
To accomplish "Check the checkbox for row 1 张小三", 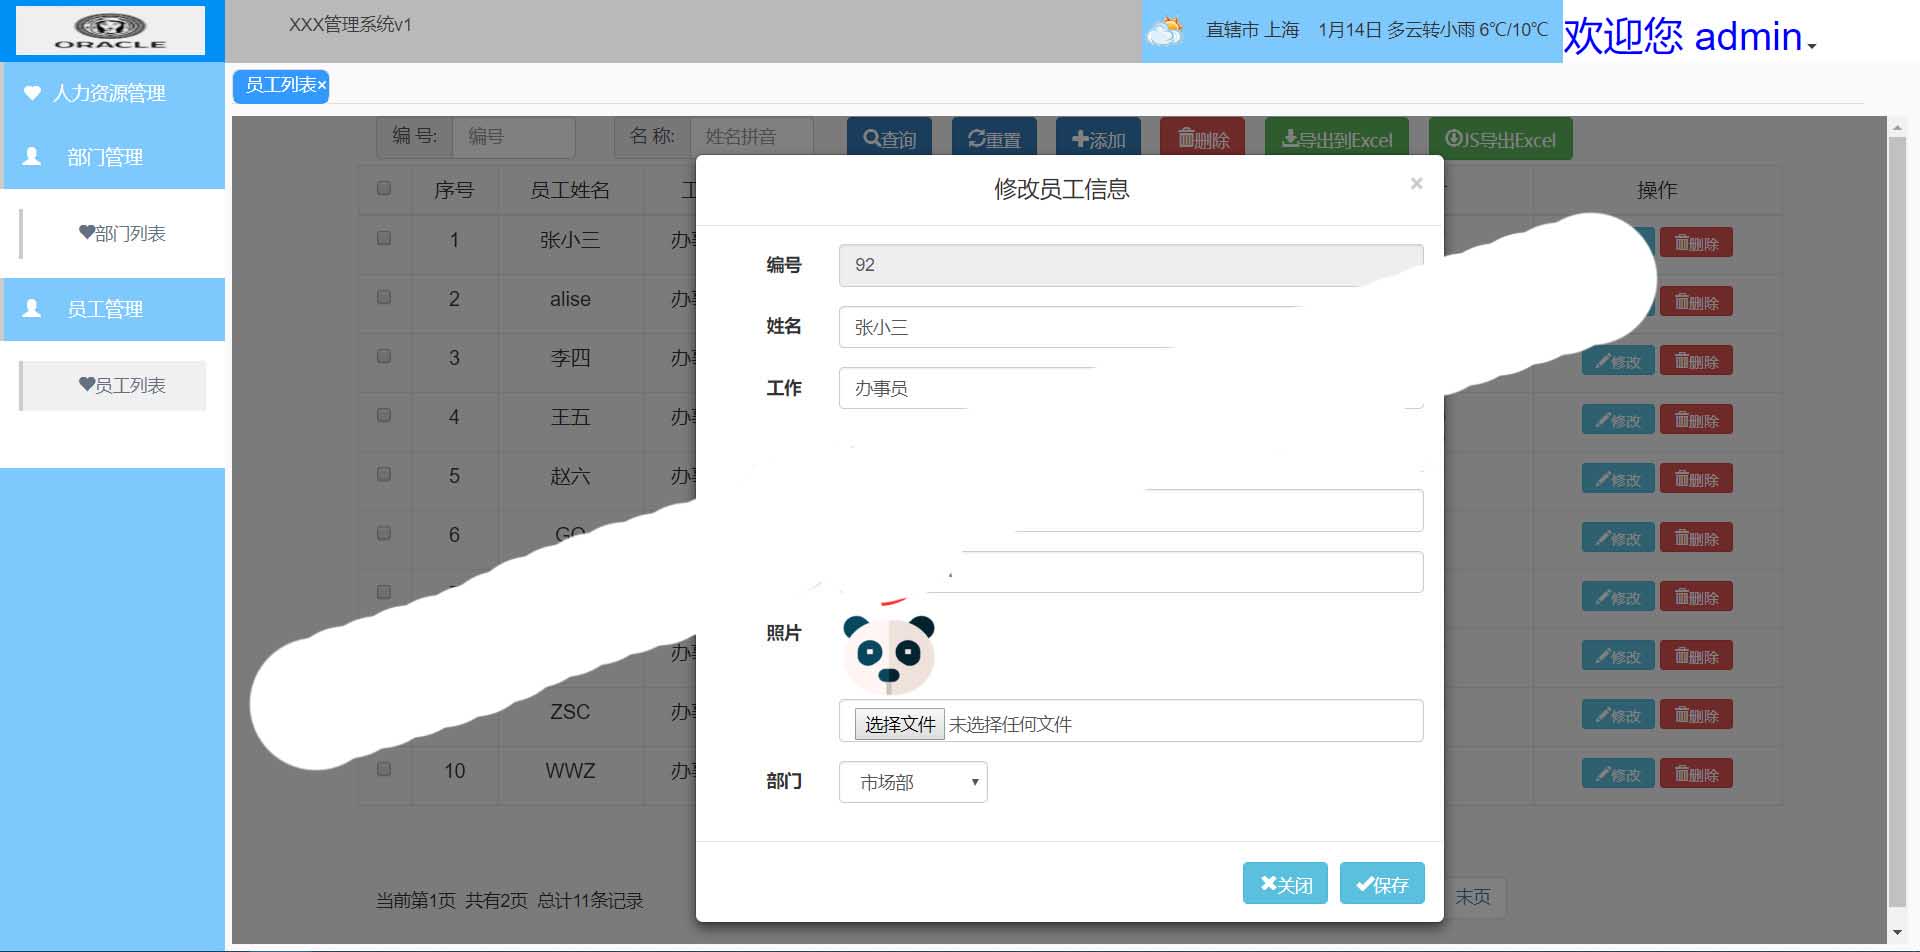I will tap(384, 238).
